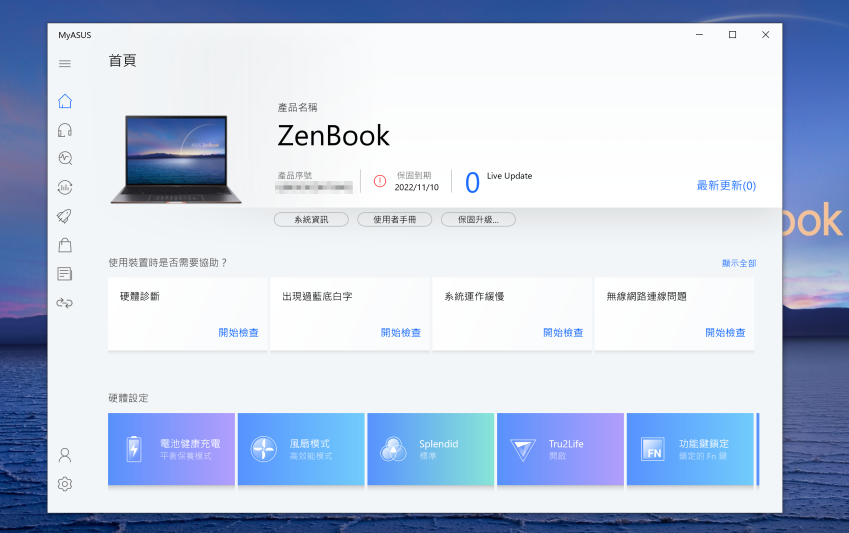This screenshot has height=533, width=849.
Task: Click the Splendid color circles icon
Action: [x=393, y=449]
